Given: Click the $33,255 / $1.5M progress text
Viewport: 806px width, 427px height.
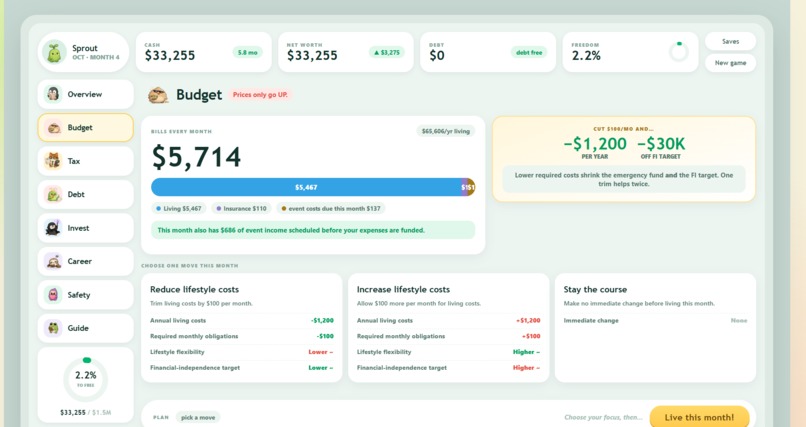Looking at the screenshot, I should coord(86,413).
